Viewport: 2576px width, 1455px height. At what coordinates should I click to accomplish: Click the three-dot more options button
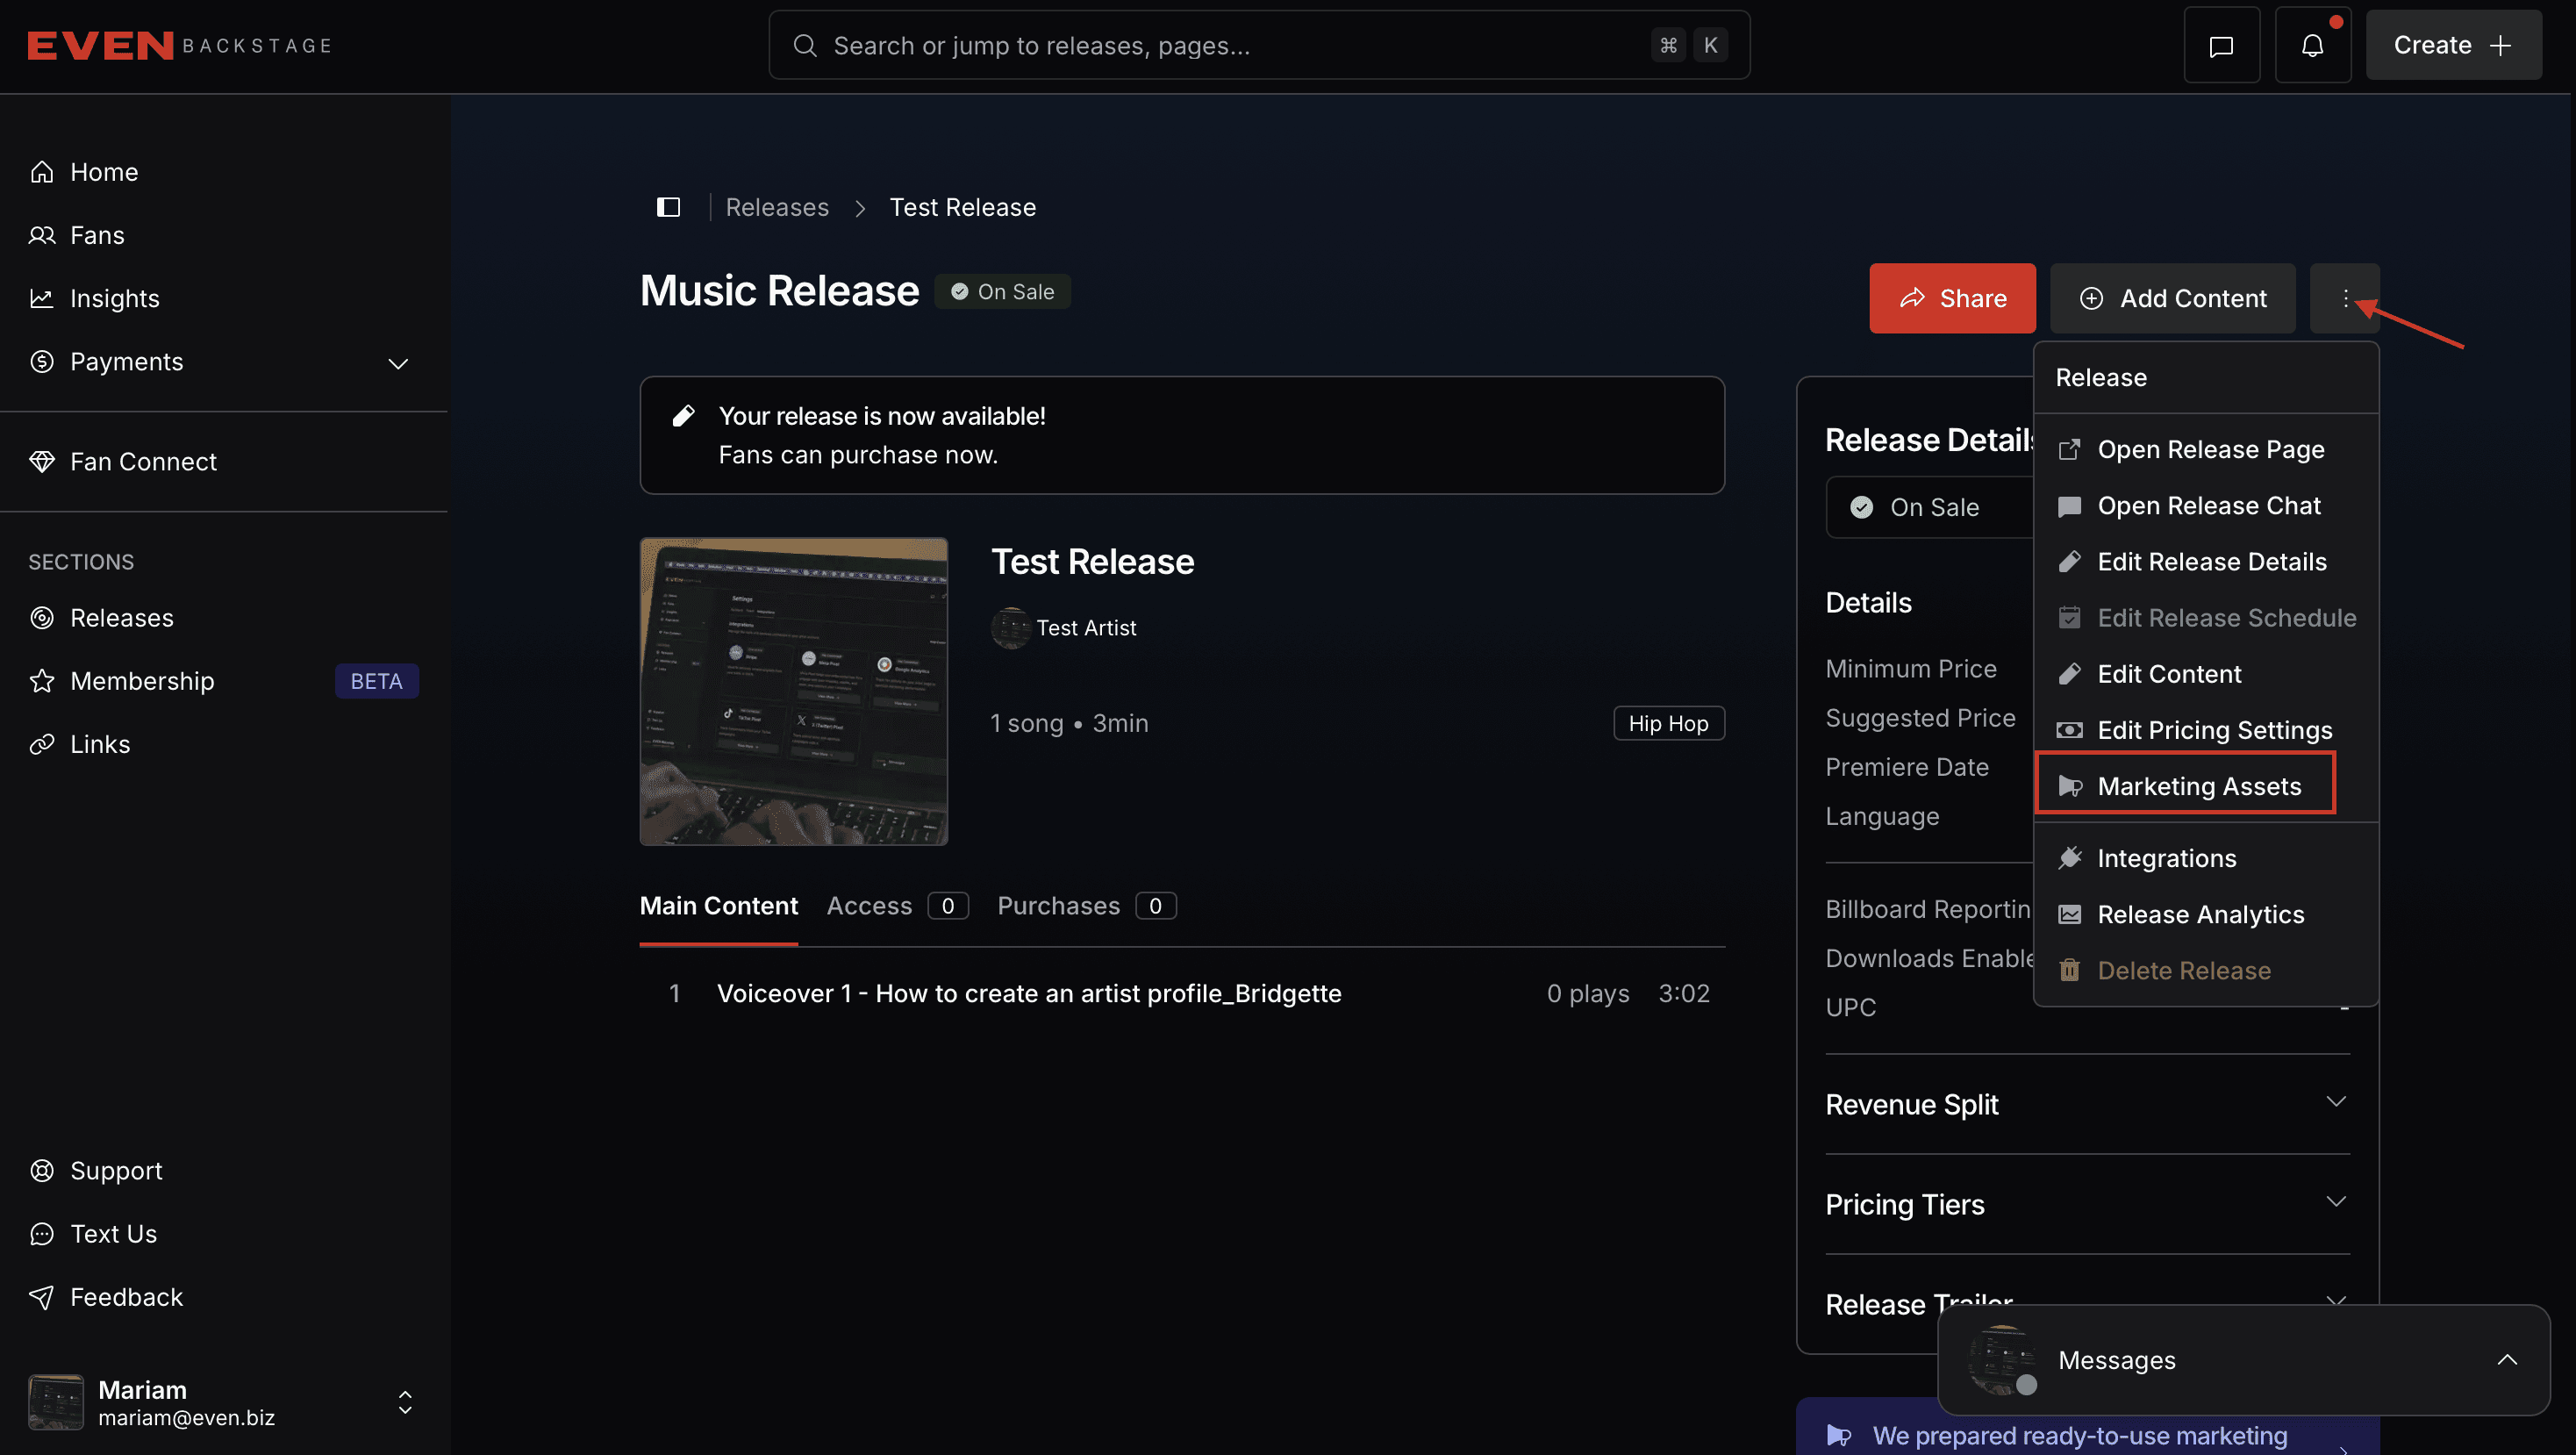(x=2345, y=298)
